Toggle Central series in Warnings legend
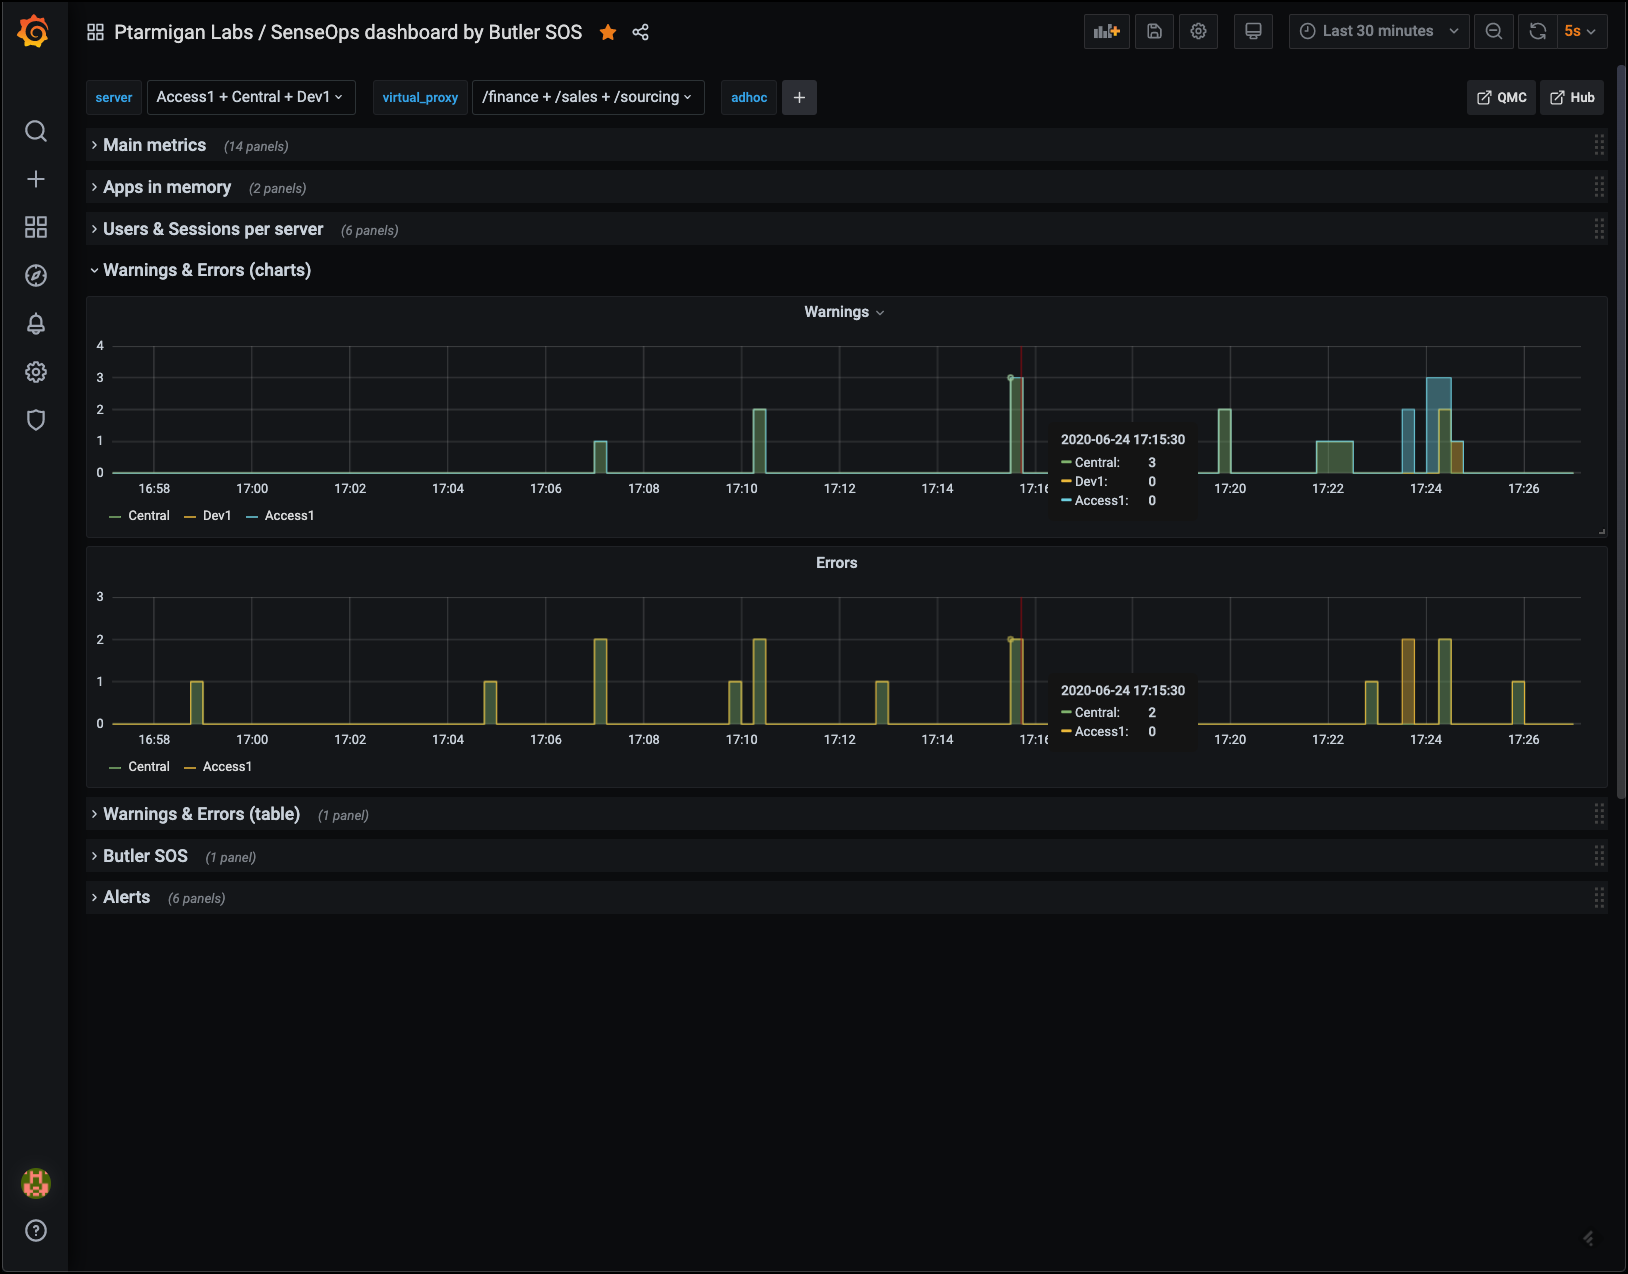Viewport: 1628px width, 1274px height. [x=148, y=516]
